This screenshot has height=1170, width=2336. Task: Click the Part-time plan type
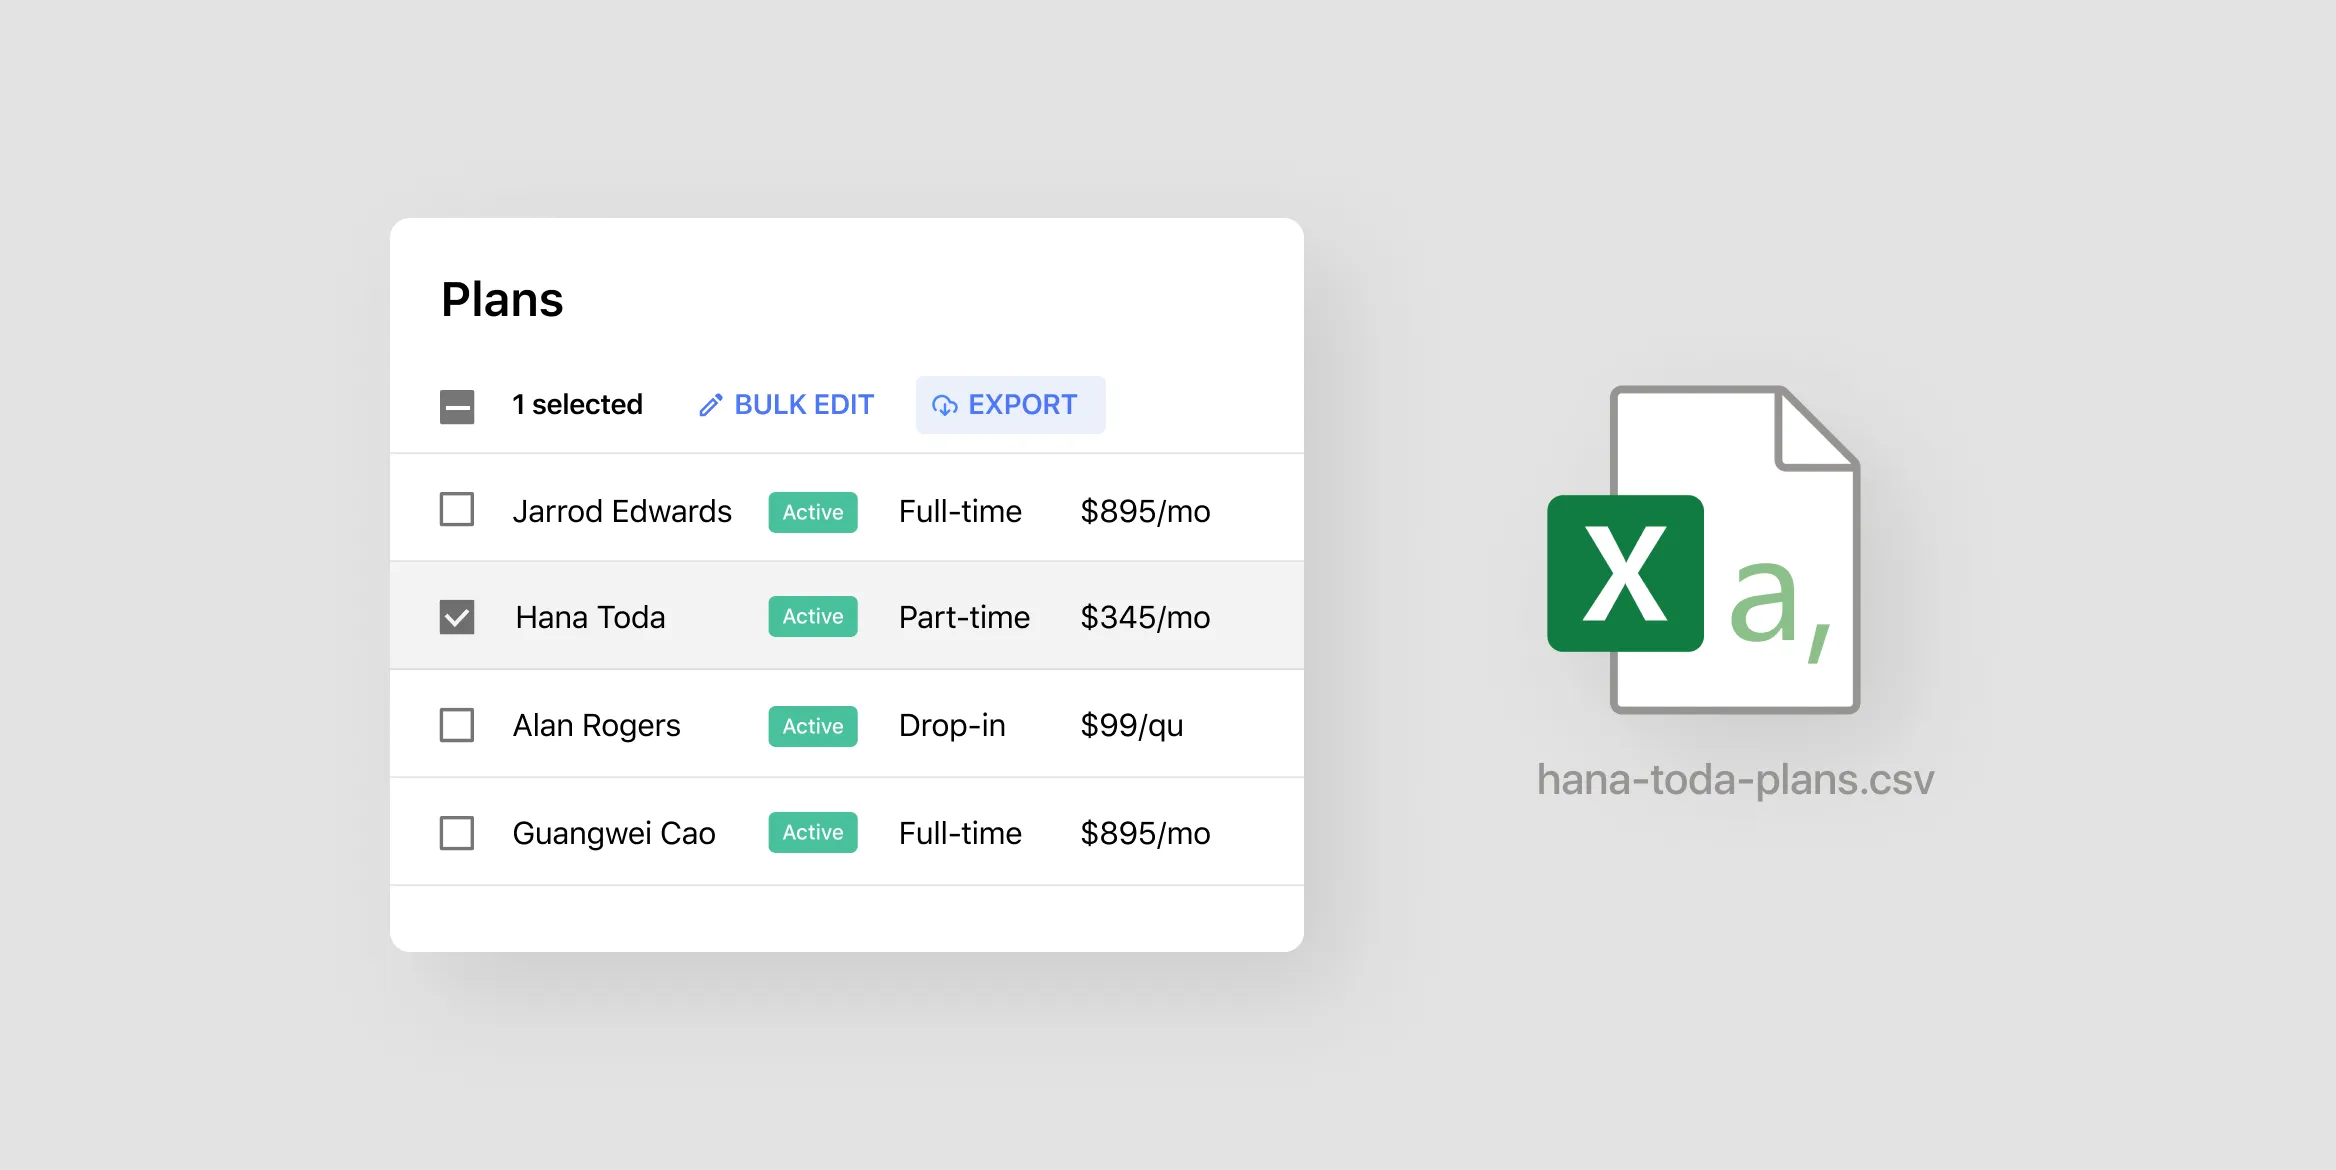(964, 617)
